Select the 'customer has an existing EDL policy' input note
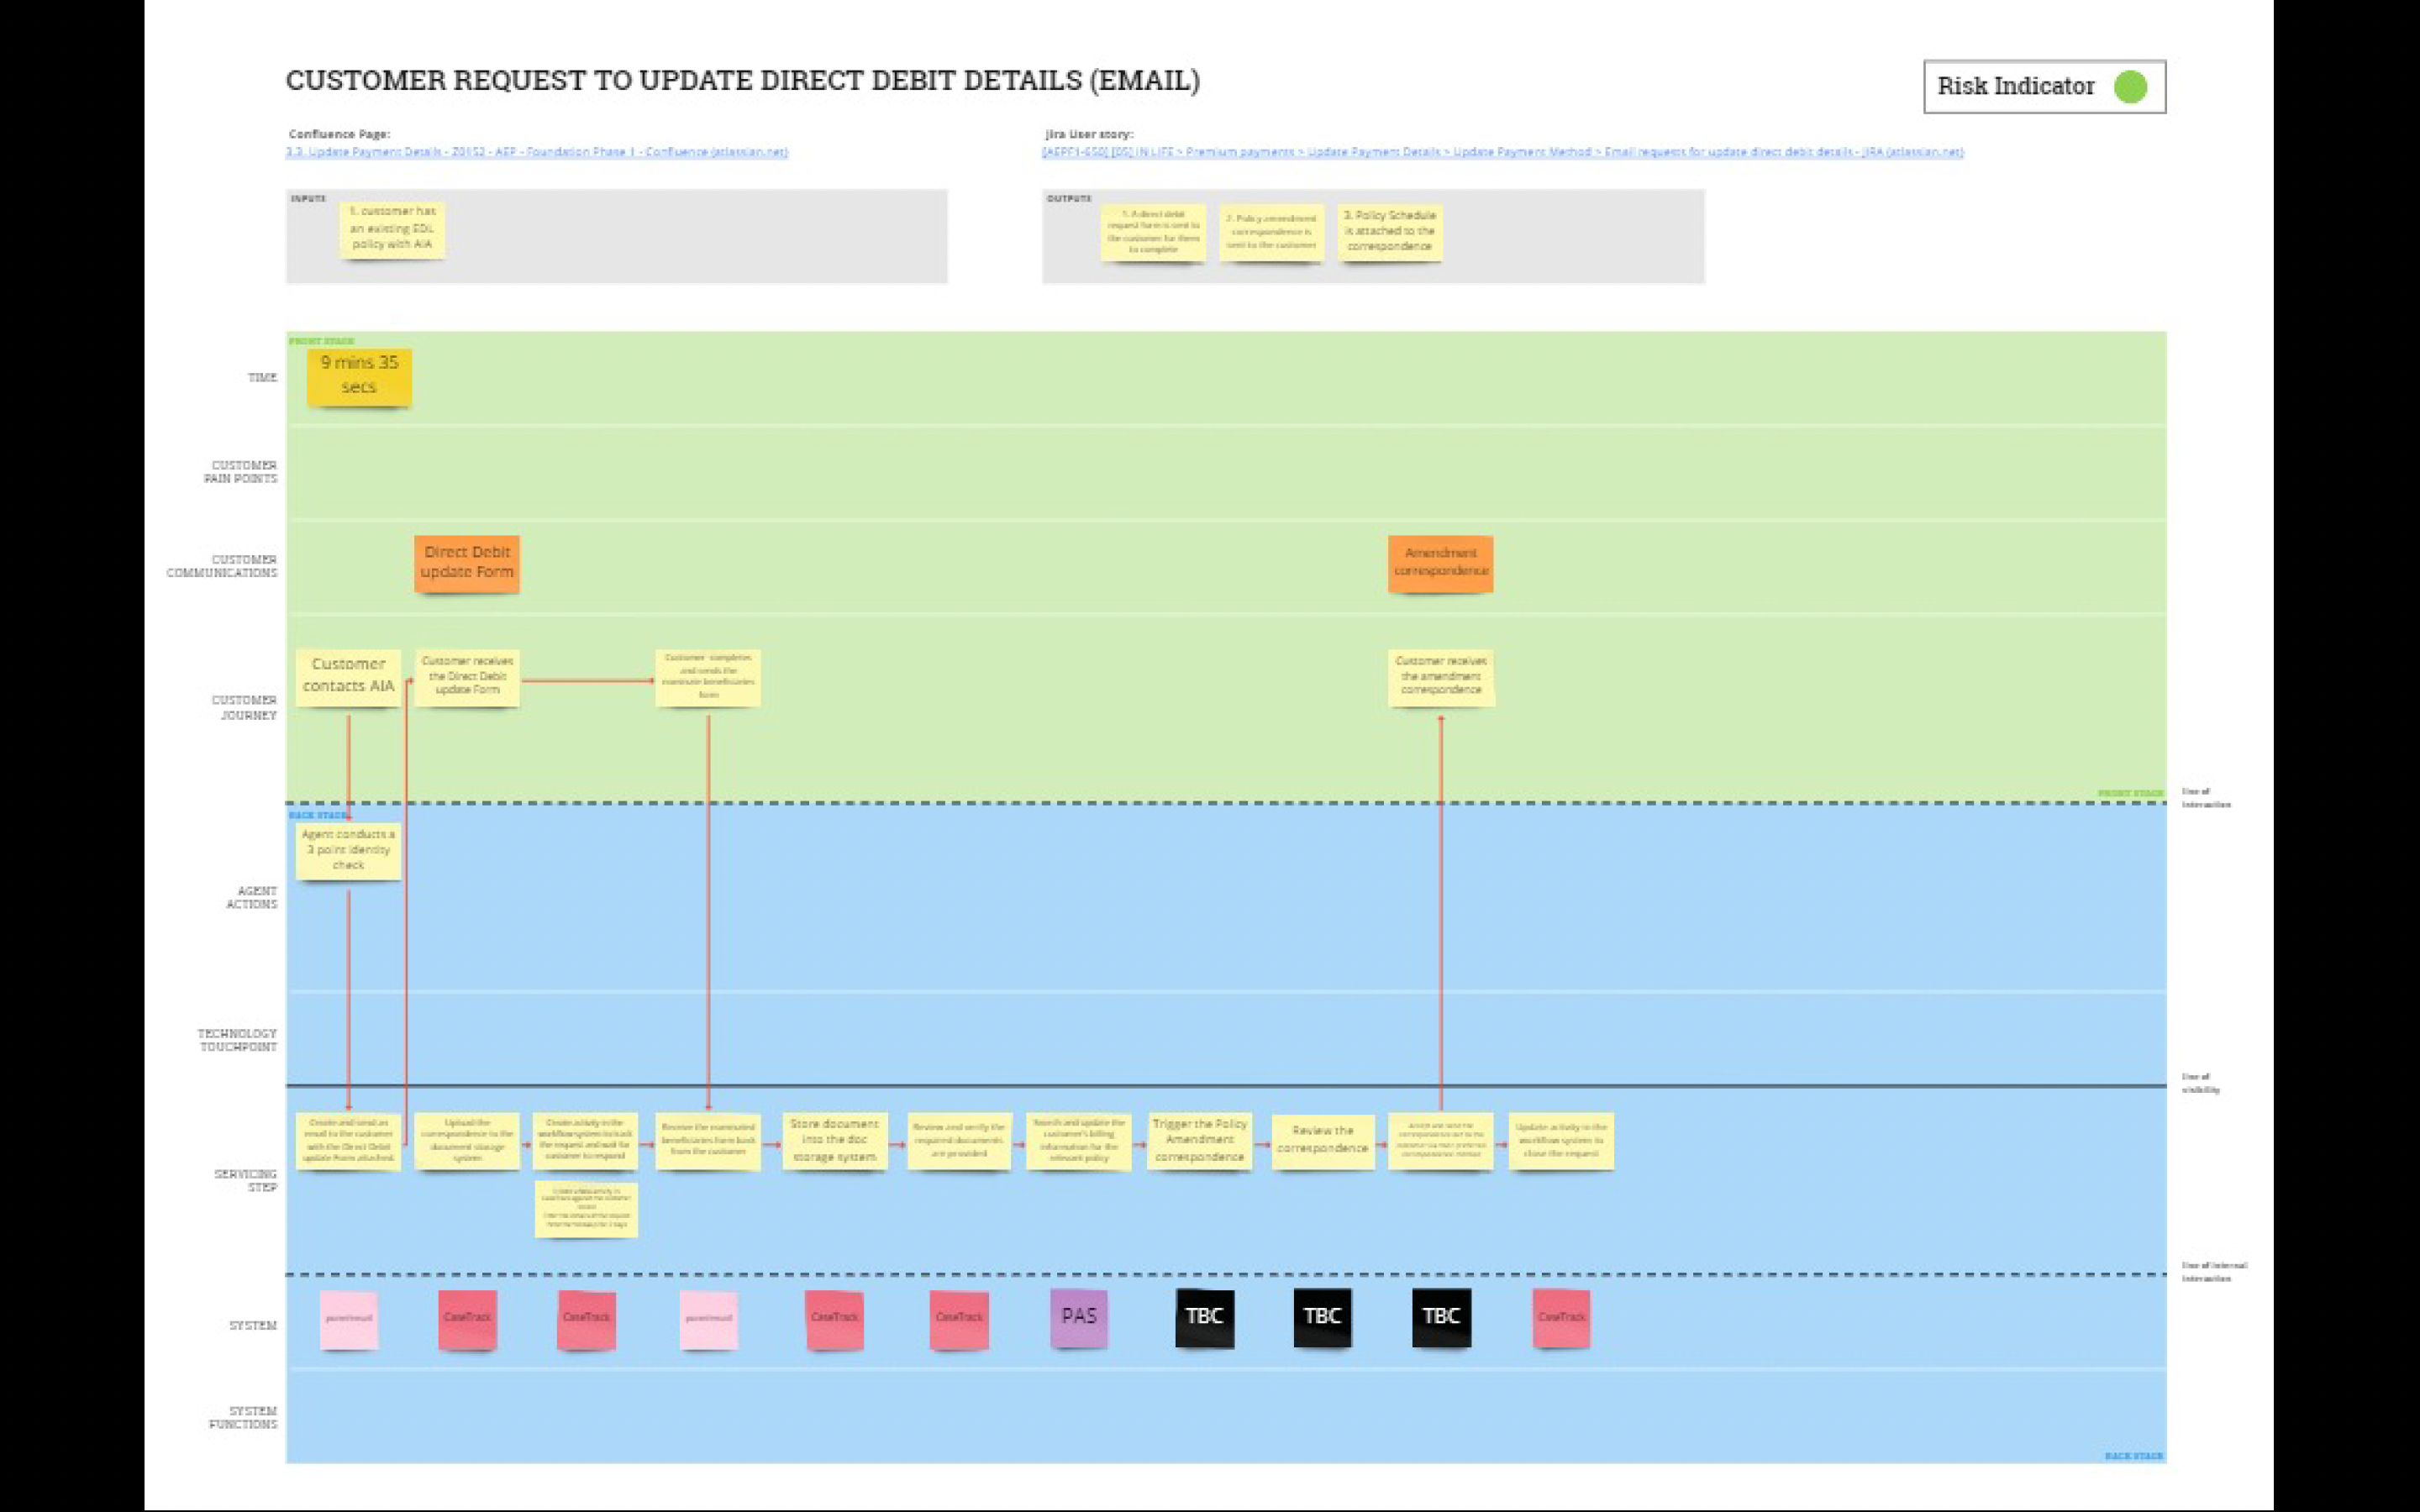This screenshot has height=1512, width=2420. pos(392,229)
